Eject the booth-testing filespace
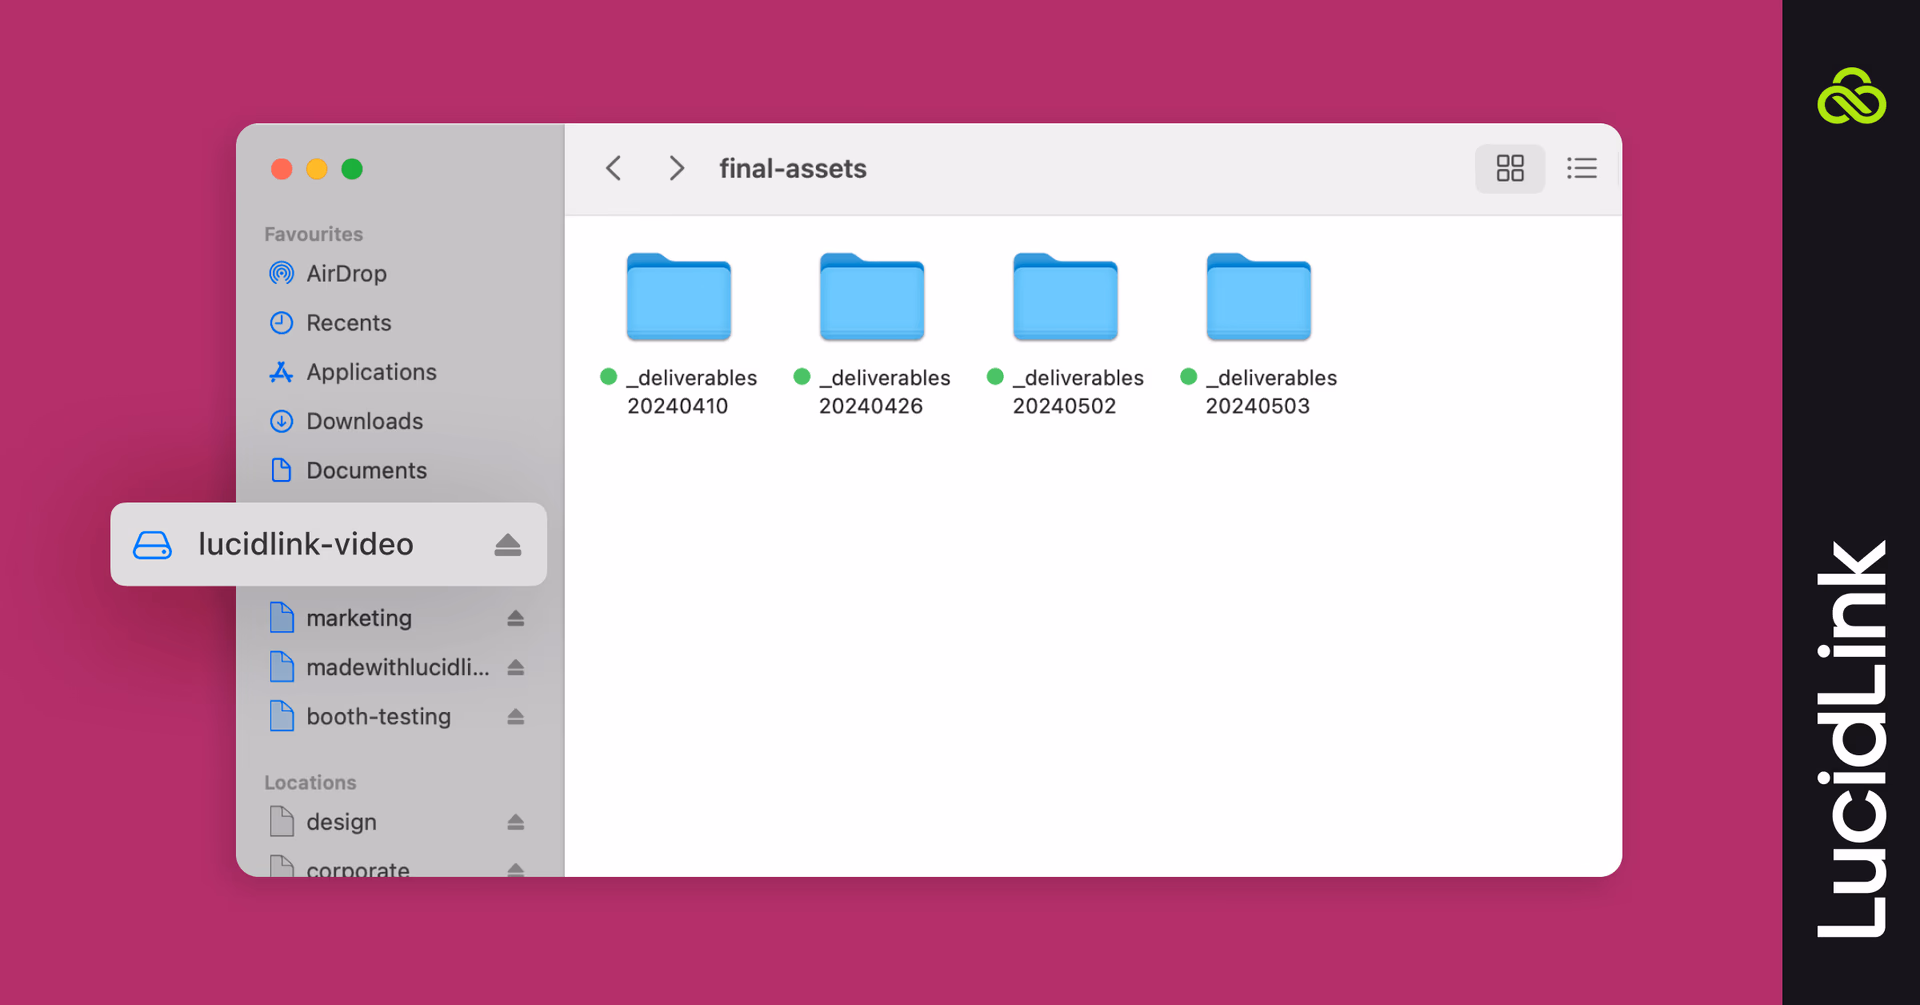The width and height of the screenshot is (1920, 1005). click(516, 716)
